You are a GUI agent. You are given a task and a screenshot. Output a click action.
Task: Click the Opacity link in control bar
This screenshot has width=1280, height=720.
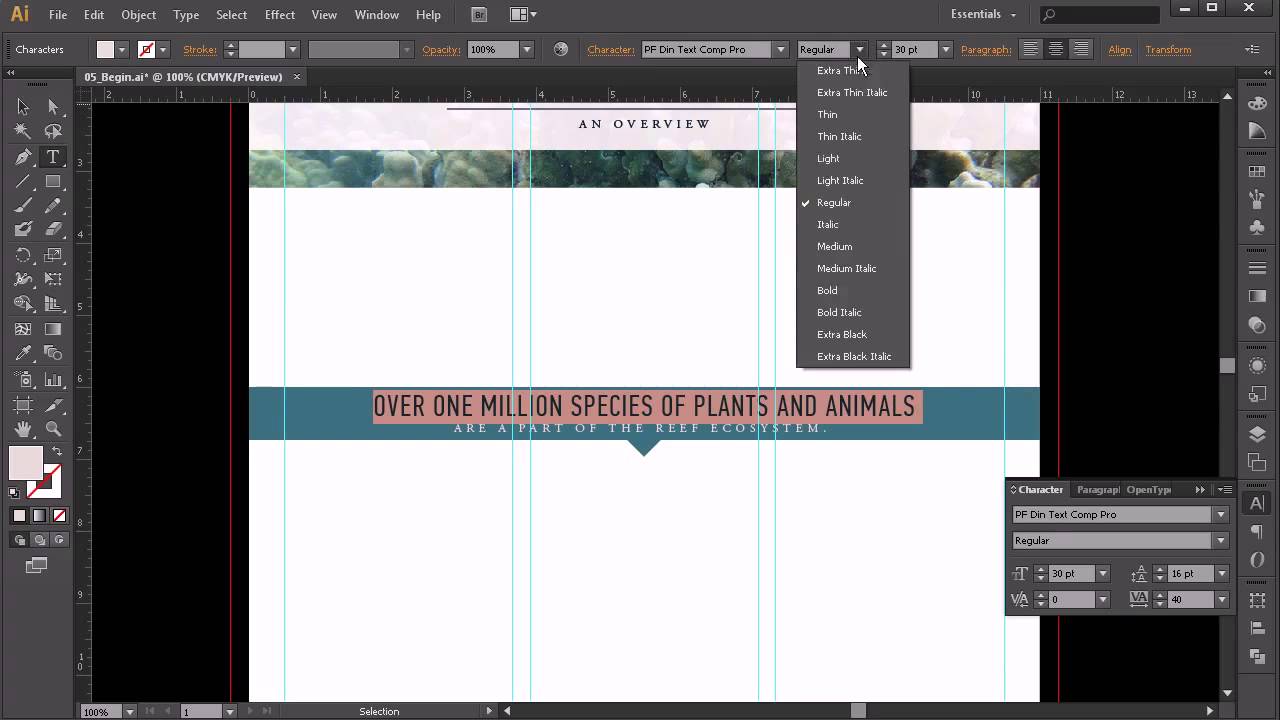(x=441, y=49)
